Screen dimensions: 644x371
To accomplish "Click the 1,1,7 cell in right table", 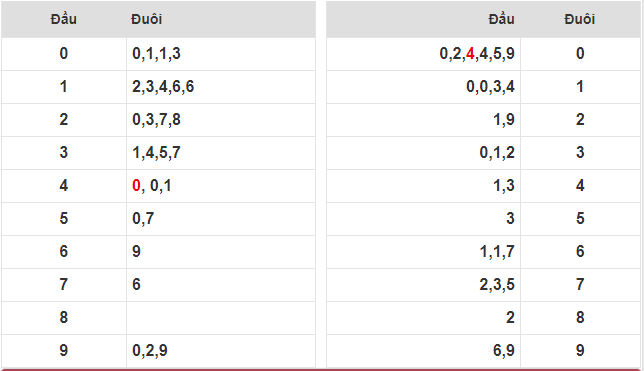I will (423, 251).
